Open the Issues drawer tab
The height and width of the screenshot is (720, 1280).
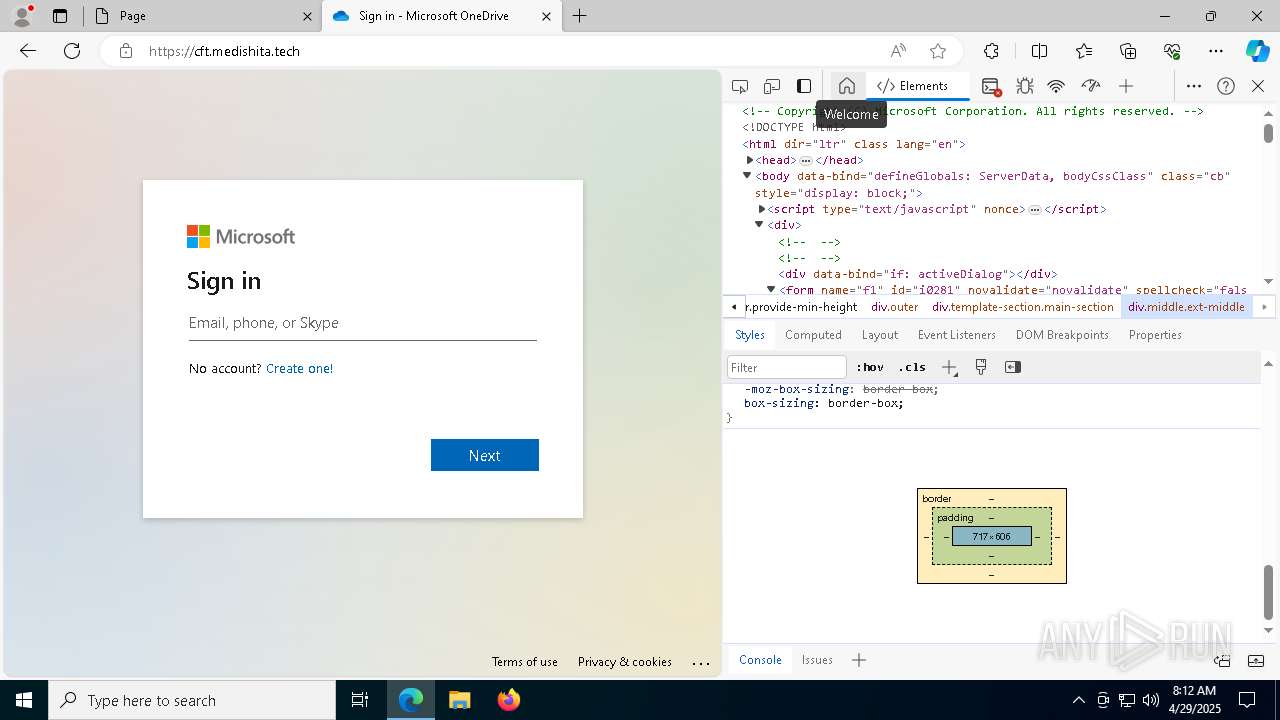pos(817,660)
